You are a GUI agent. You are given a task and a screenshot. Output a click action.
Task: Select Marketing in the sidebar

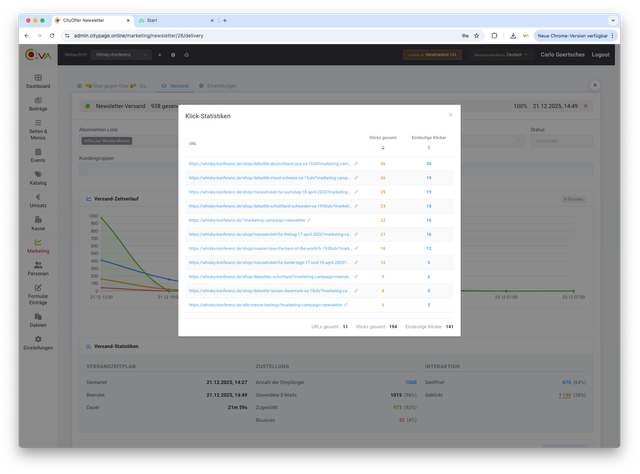click(x=38, y=246)
